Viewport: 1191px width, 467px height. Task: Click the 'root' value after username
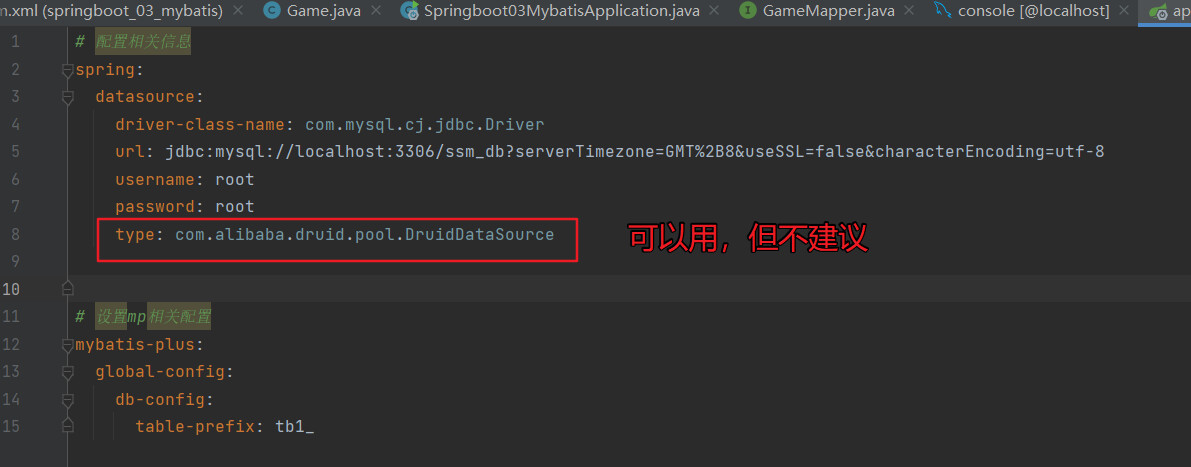[235, 180]
